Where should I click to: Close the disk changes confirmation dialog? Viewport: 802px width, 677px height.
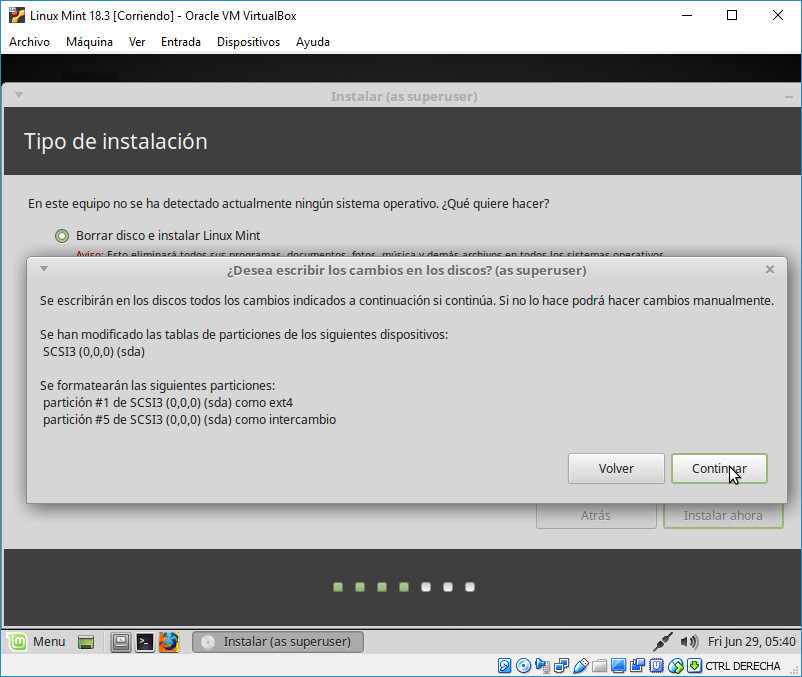[x=769, y=269]
